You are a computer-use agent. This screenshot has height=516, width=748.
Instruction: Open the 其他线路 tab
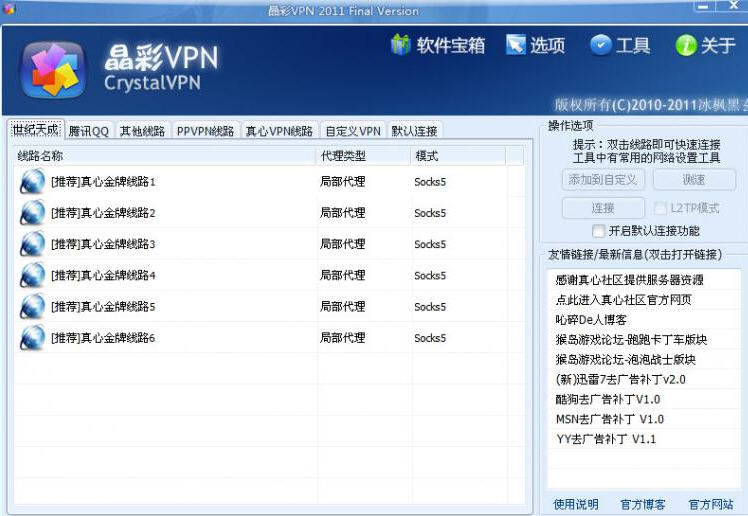click(x=142, y=131)
